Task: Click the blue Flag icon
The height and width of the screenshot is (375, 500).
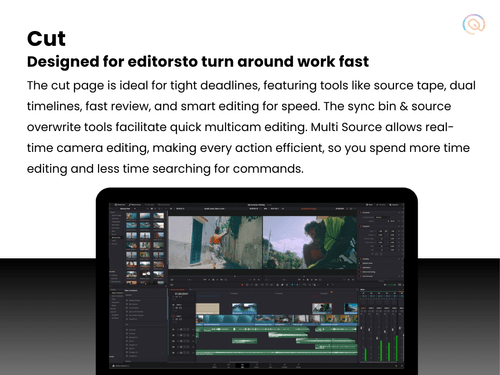Action: point(292,285)
